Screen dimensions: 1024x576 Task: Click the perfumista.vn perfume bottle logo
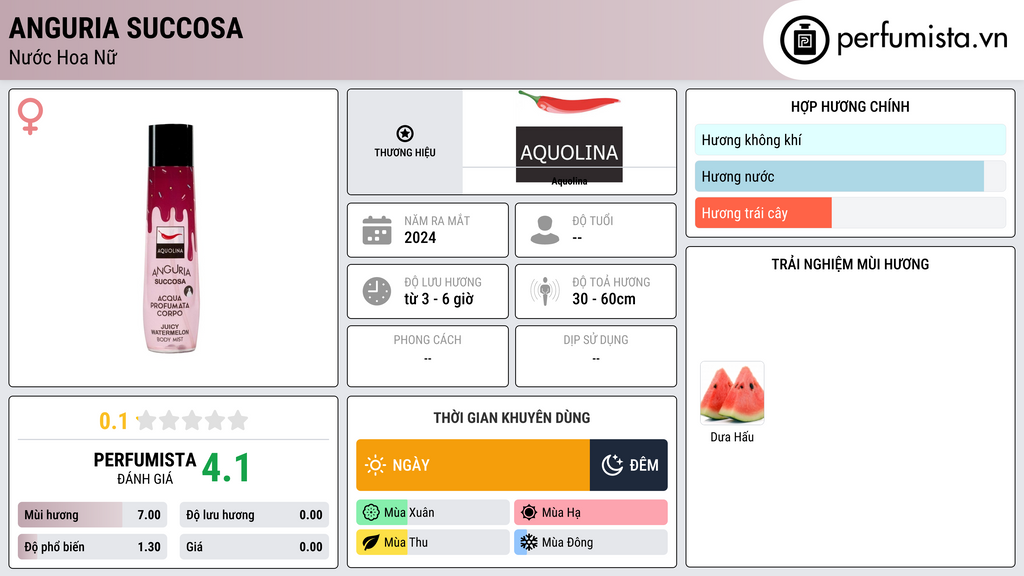[803, 40]
